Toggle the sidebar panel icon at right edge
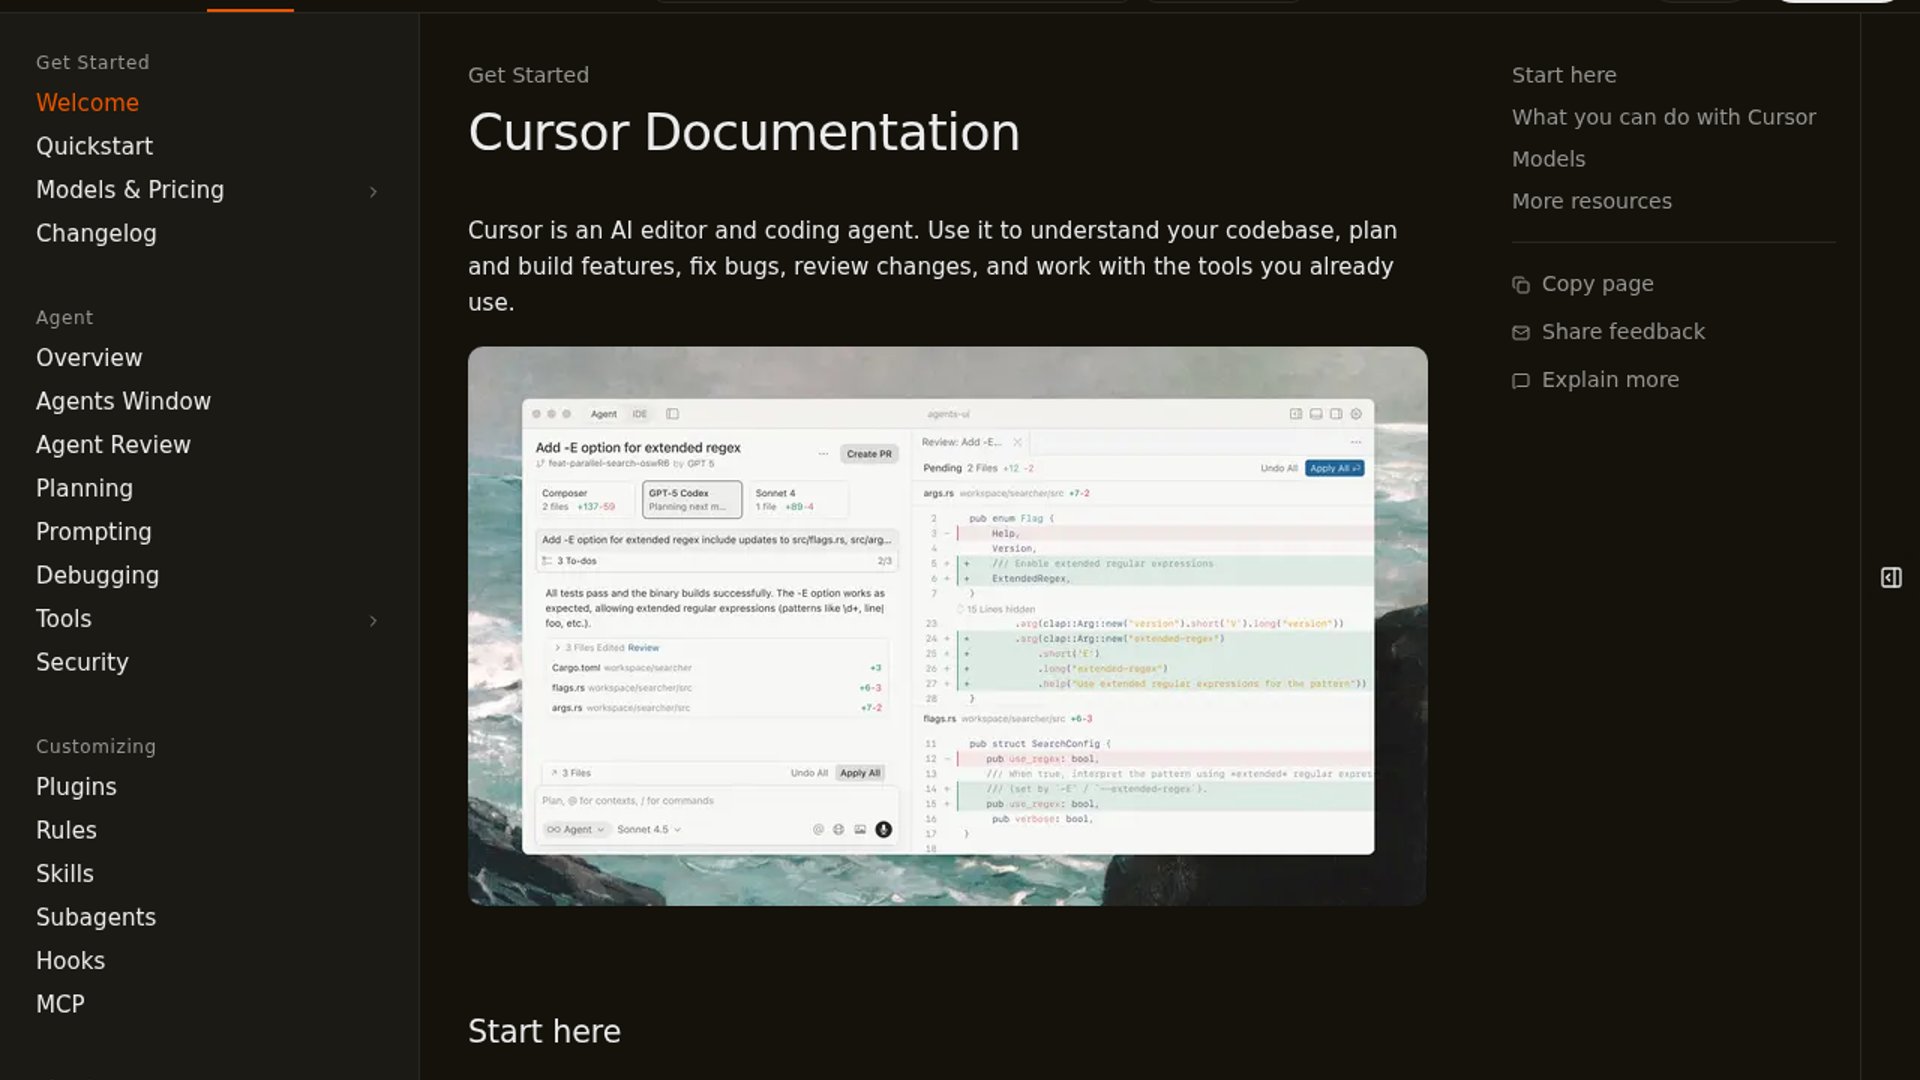The width and height of the screenshot is (1920, 1080). pyautogui.click(x=1891, y=578)
